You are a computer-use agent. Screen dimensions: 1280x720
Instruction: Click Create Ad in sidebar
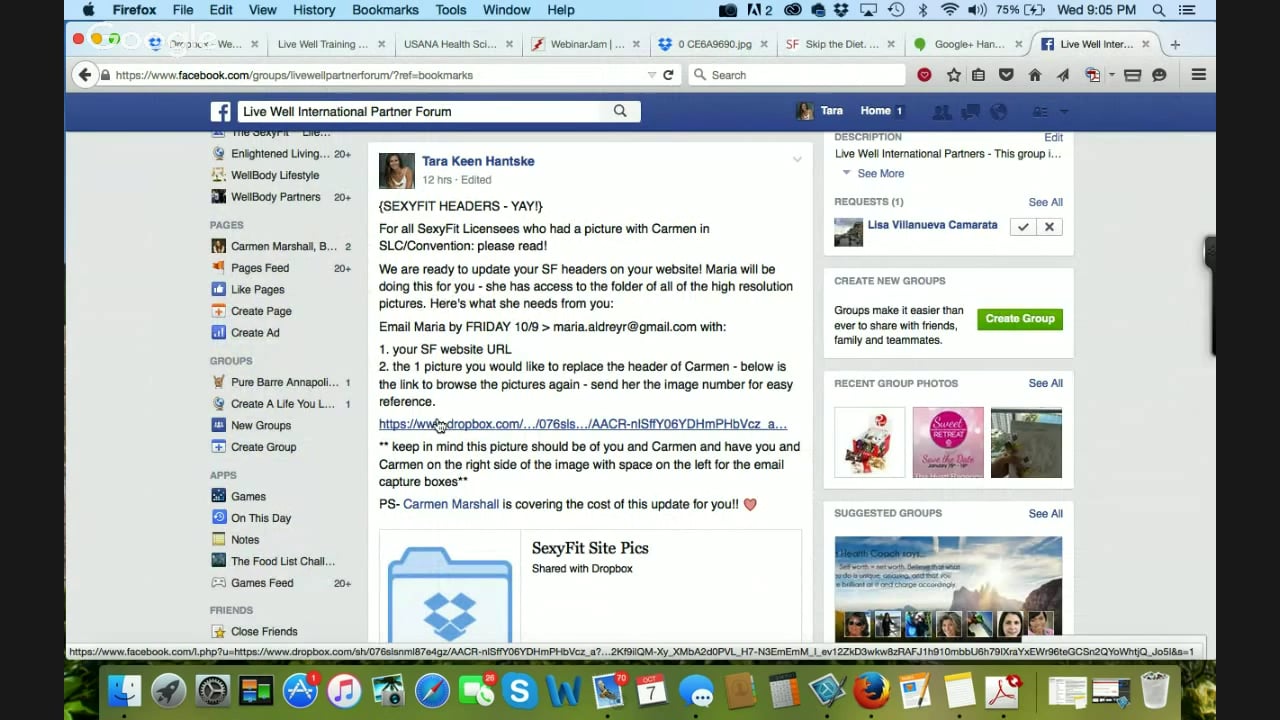click(x=255, y=333)
